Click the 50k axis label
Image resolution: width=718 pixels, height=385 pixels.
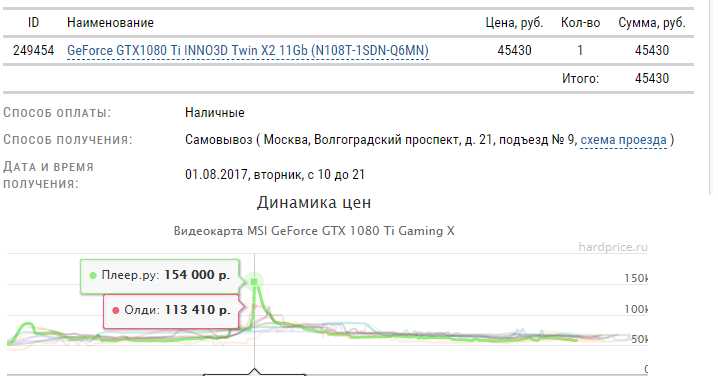pos(639,340)
